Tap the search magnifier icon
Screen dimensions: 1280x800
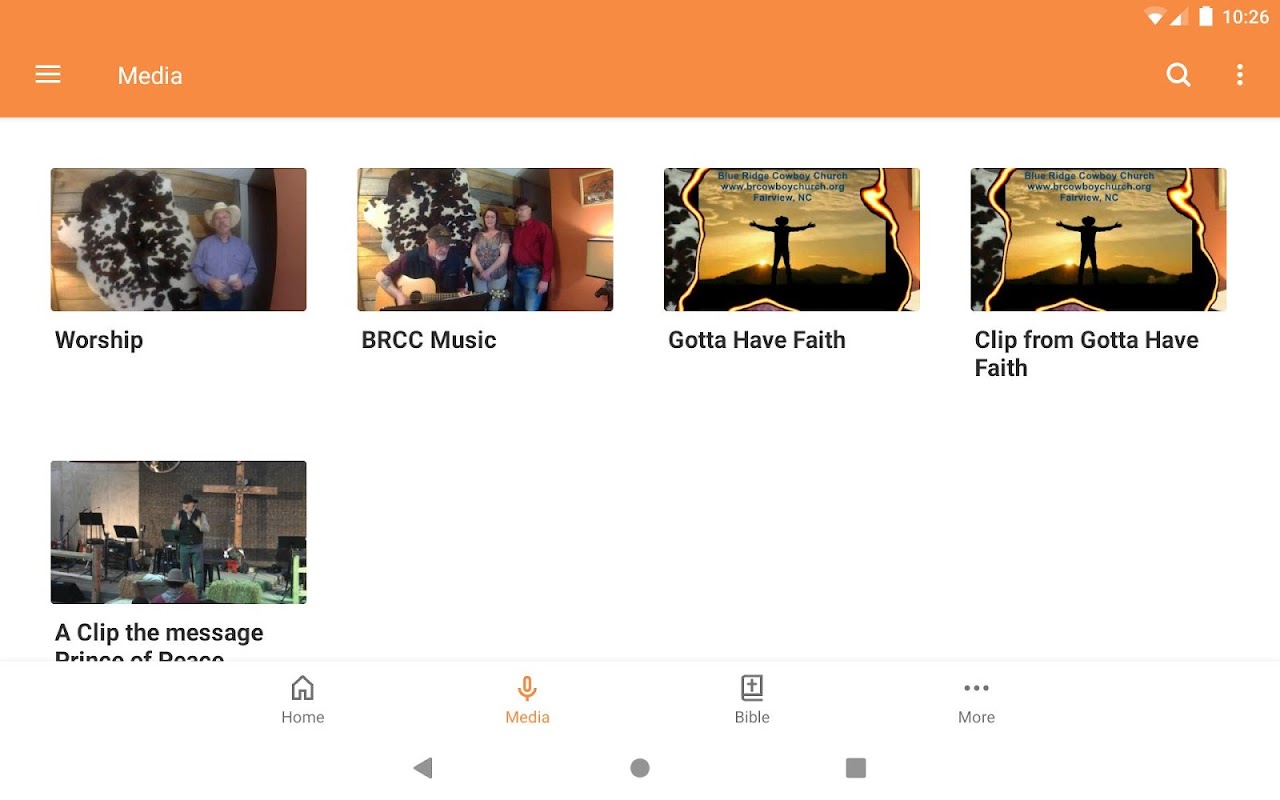click(x=1179, y=75)
